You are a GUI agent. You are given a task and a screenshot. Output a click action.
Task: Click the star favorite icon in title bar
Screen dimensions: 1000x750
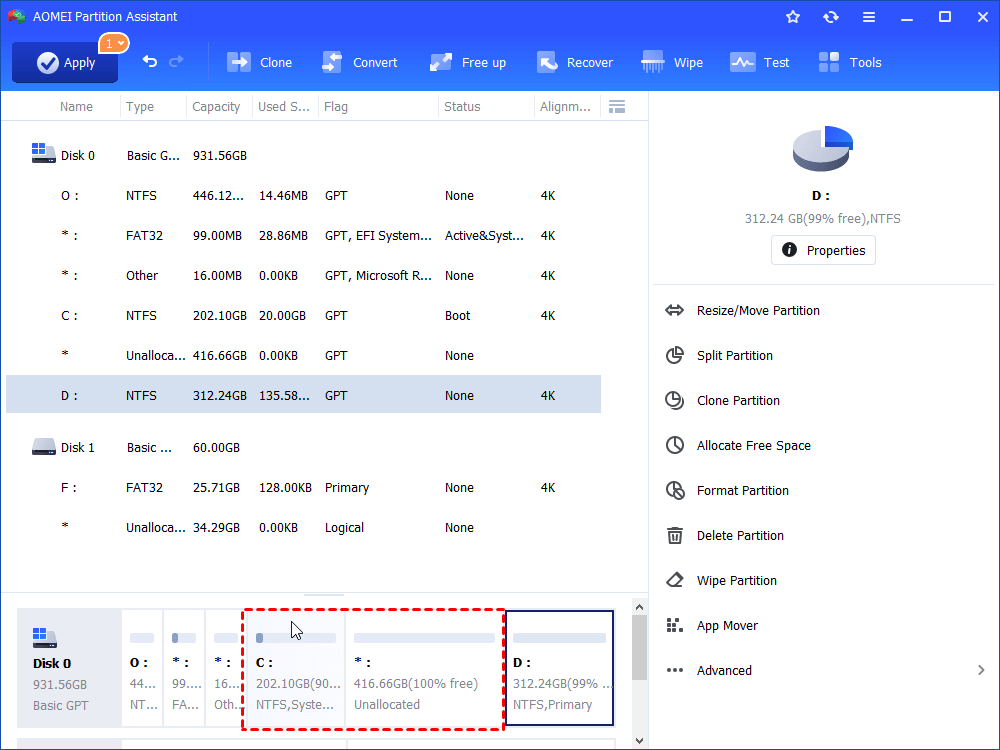(x=793, y=17)
